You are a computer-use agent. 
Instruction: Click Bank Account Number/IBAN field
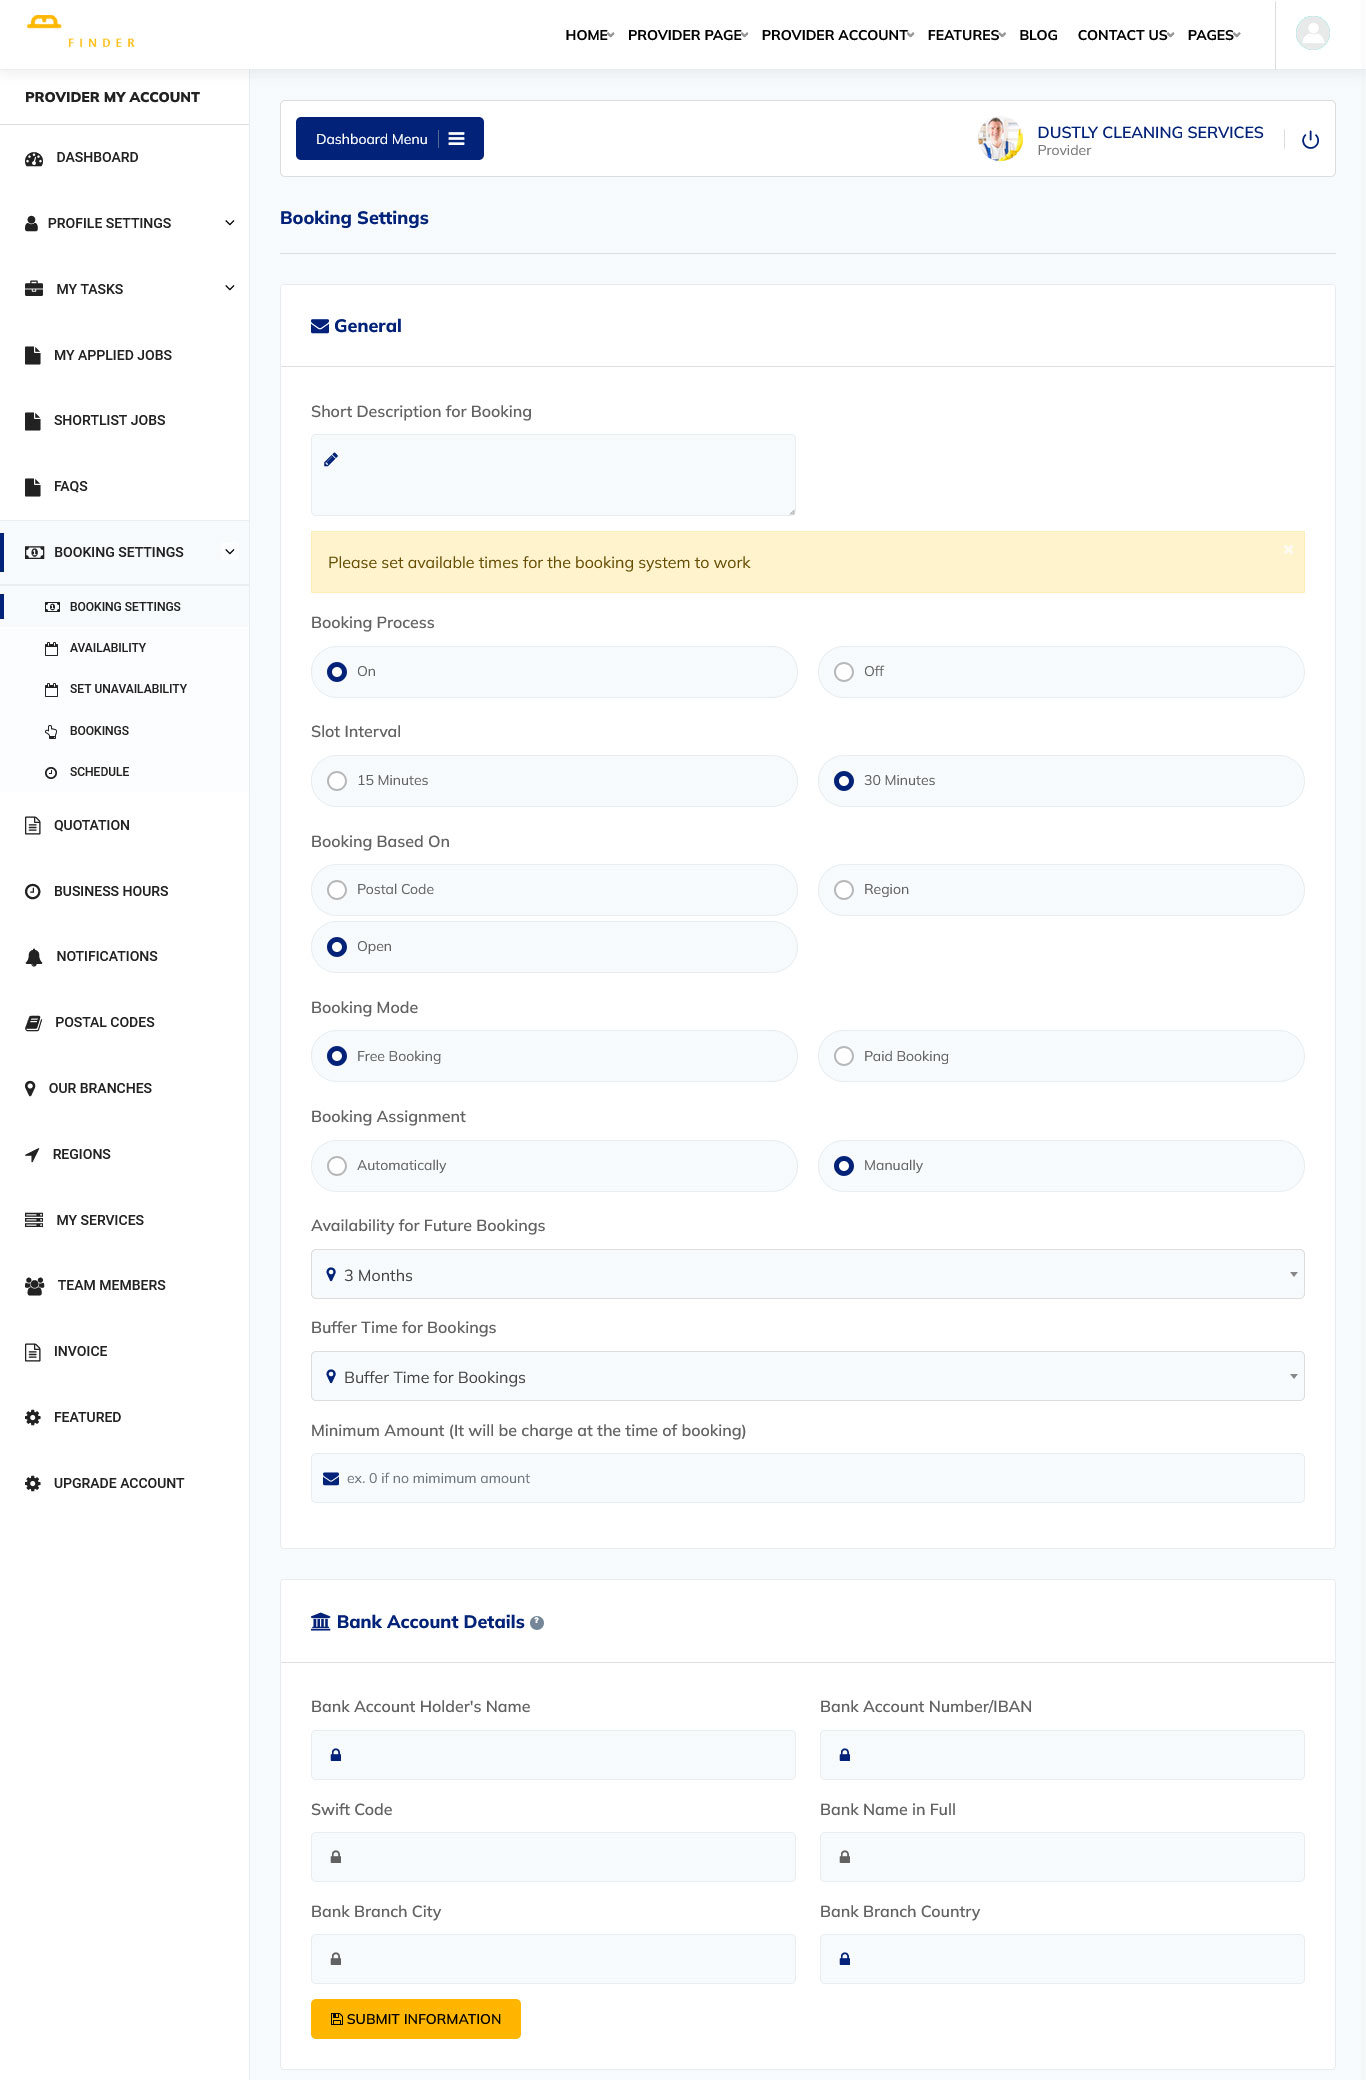(x=1062, y=1755)
